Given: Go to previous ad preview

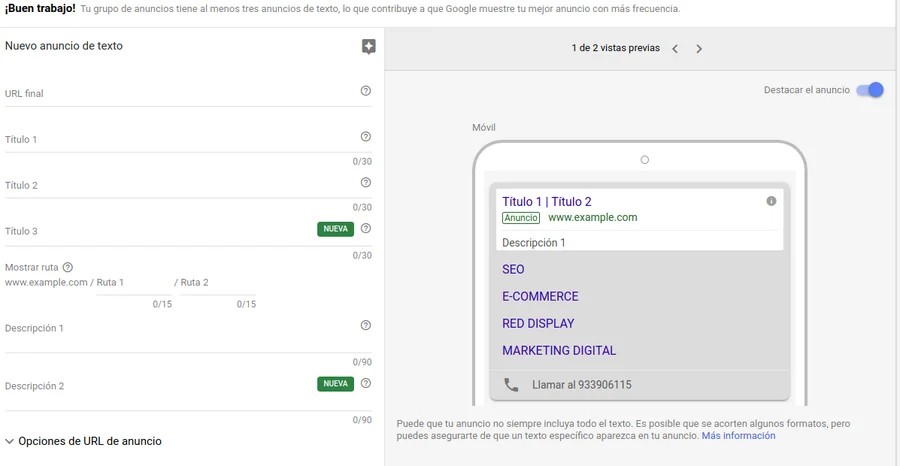Looking at the screenshot, I should click(x=675, y=49).
